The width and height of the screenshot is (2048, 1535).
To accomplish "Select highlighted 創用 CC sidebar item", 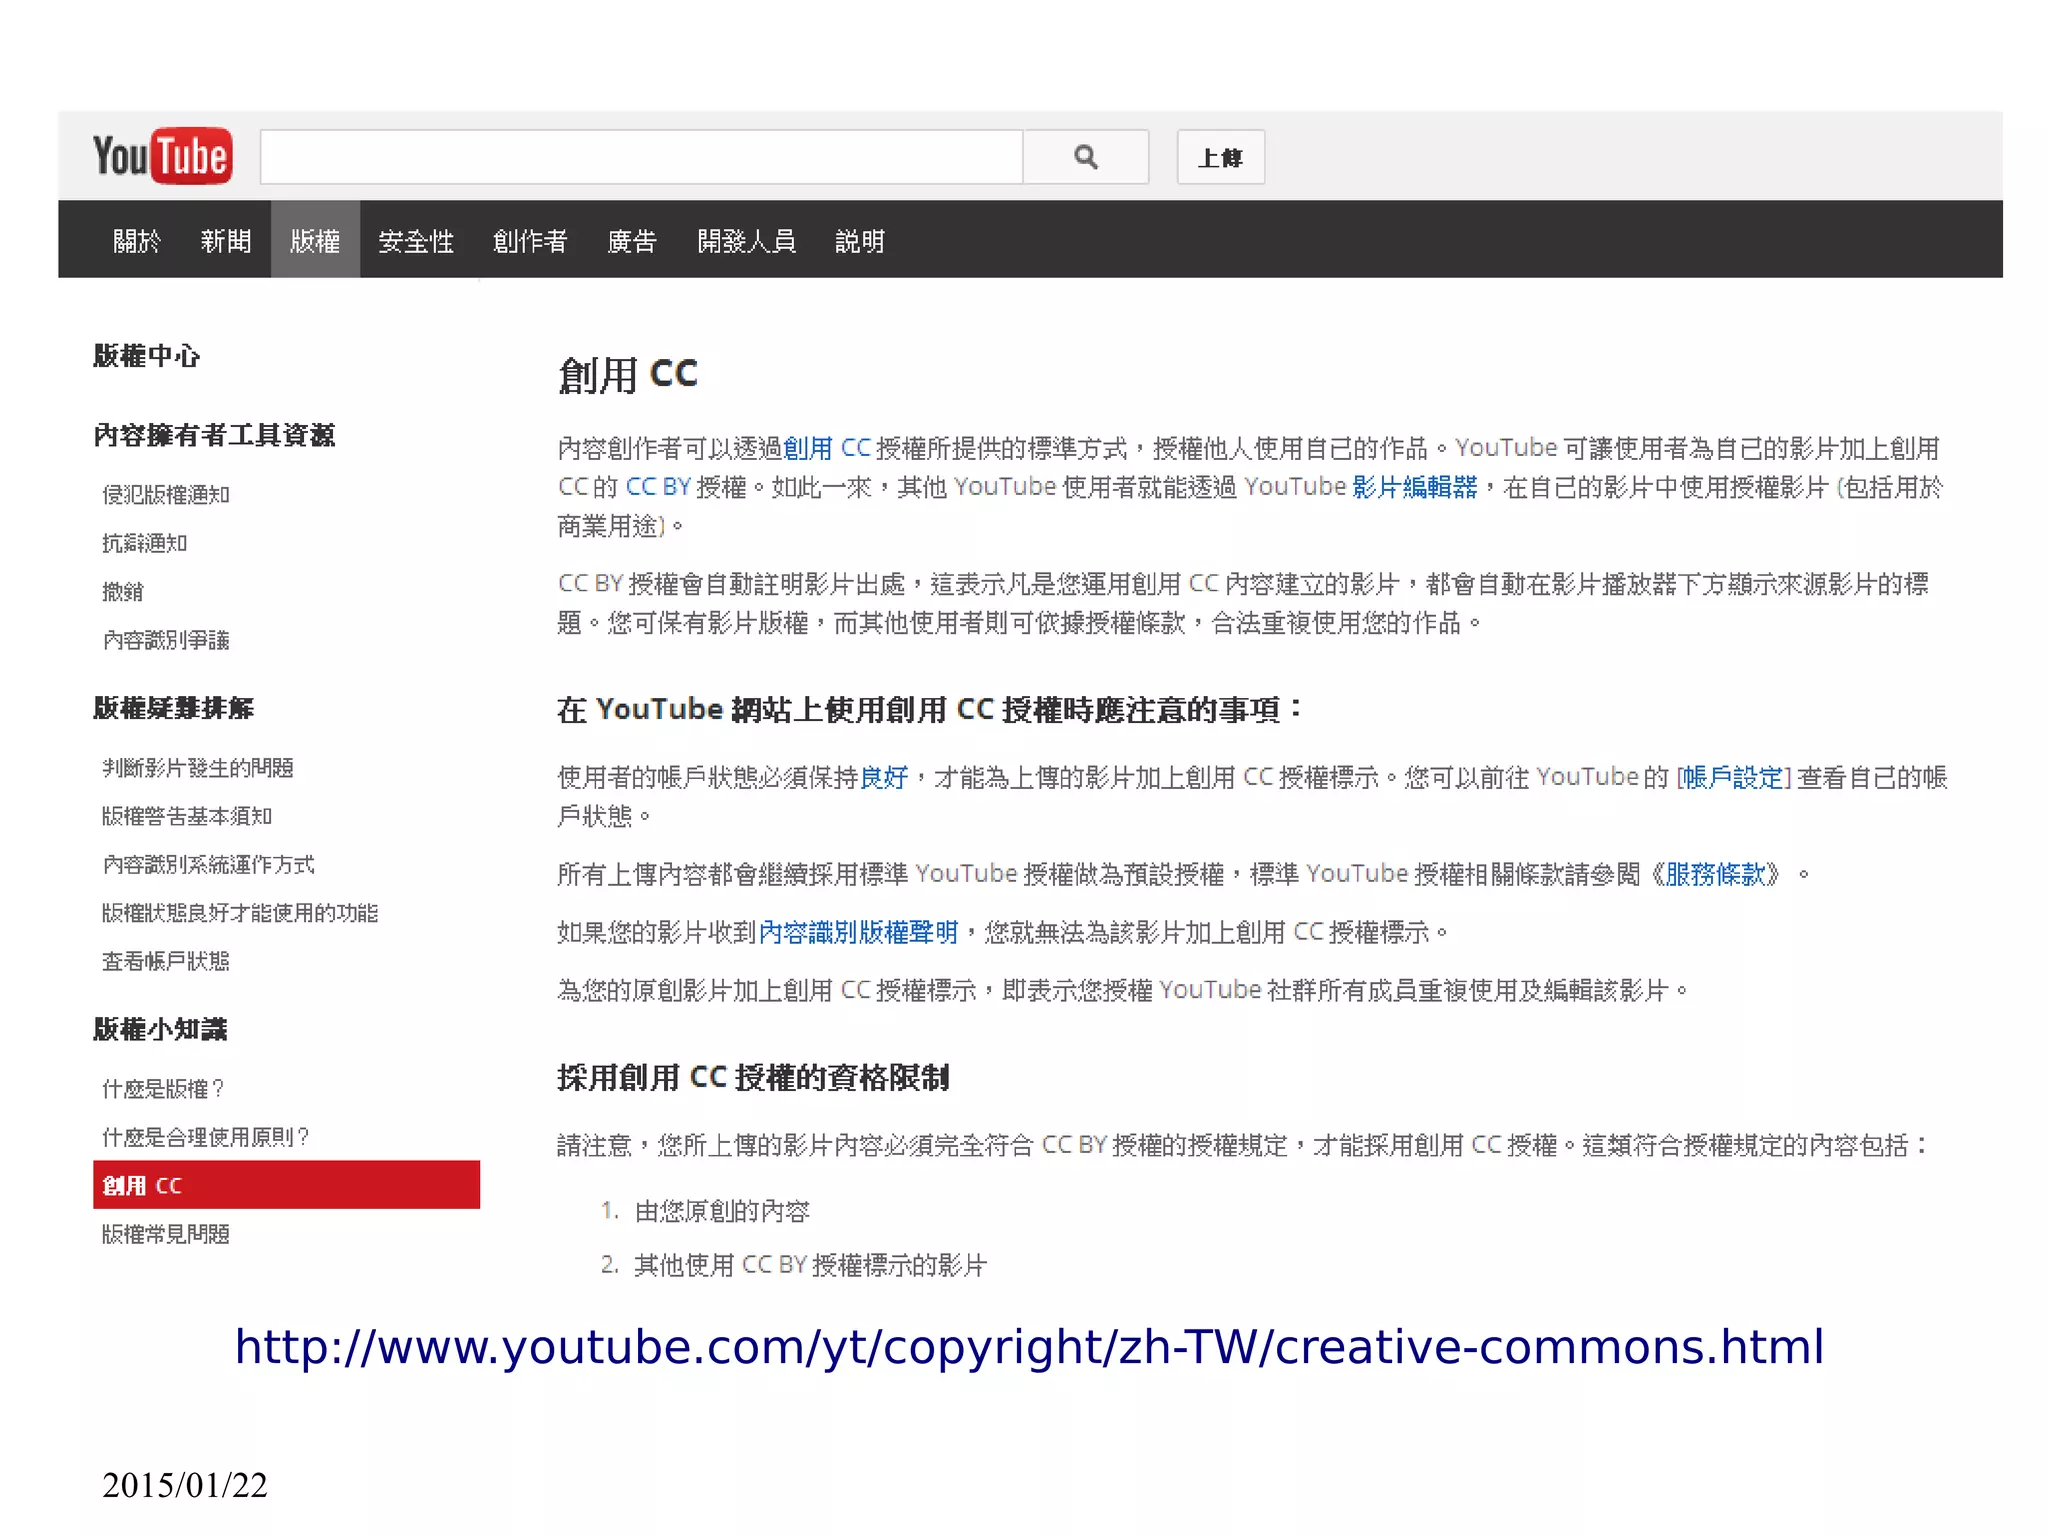I will (286, 1185).
